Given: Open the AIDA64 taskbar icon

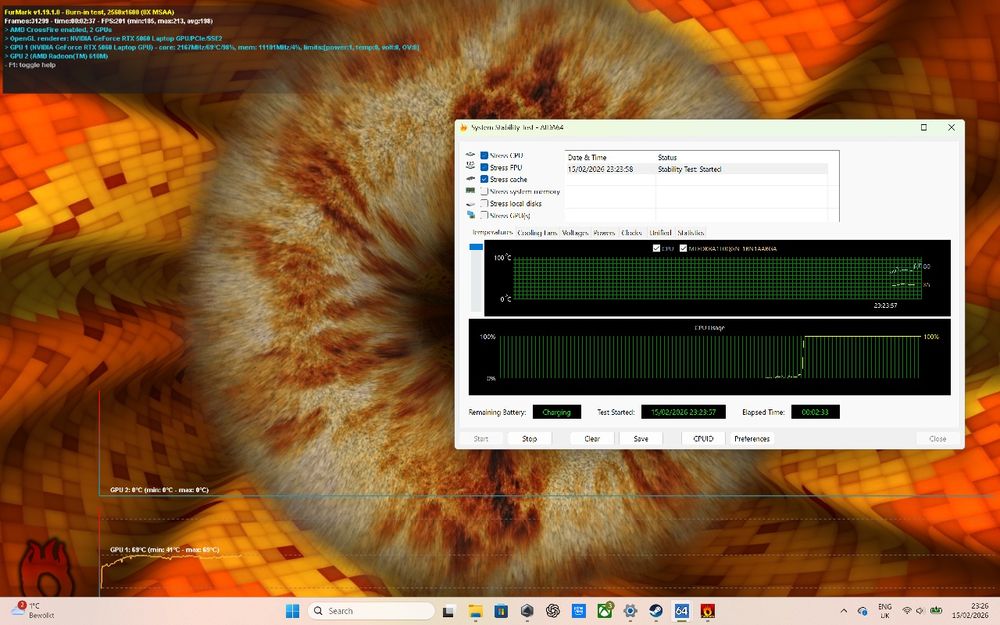Looking at the screenshot, I should 682,610.
